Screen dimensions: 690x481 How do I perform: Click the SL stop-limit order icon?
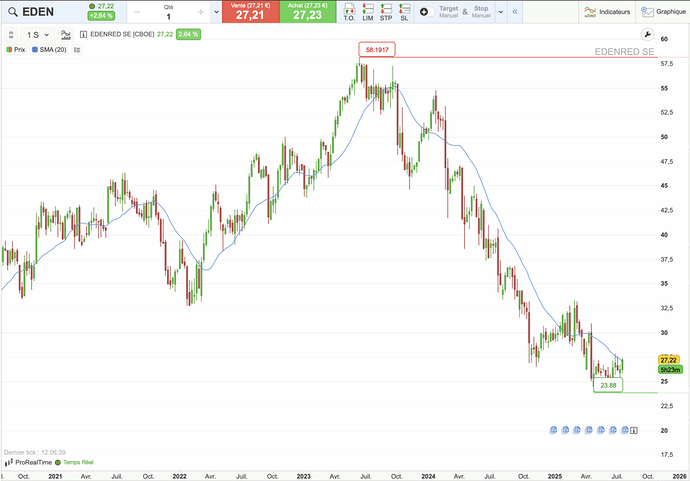[404, 12]
